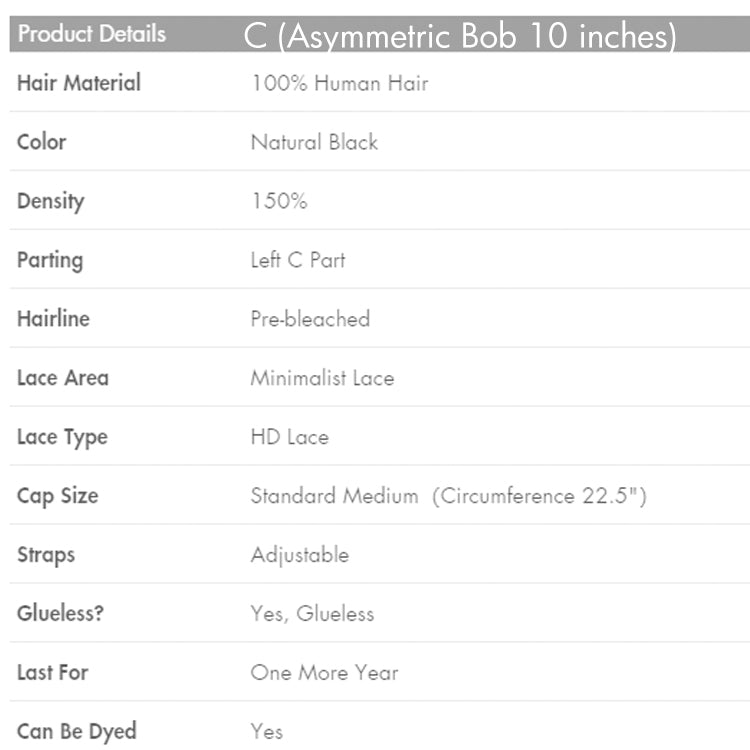Select the 150% density value
The width and height of the screenshot is (750, 750).
click(279, 201)
